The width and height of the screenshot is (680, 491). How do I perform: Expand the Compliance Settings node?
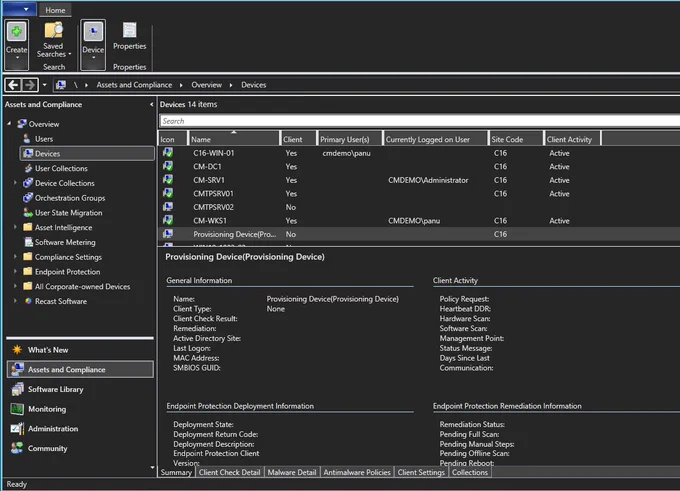(15, 256)
